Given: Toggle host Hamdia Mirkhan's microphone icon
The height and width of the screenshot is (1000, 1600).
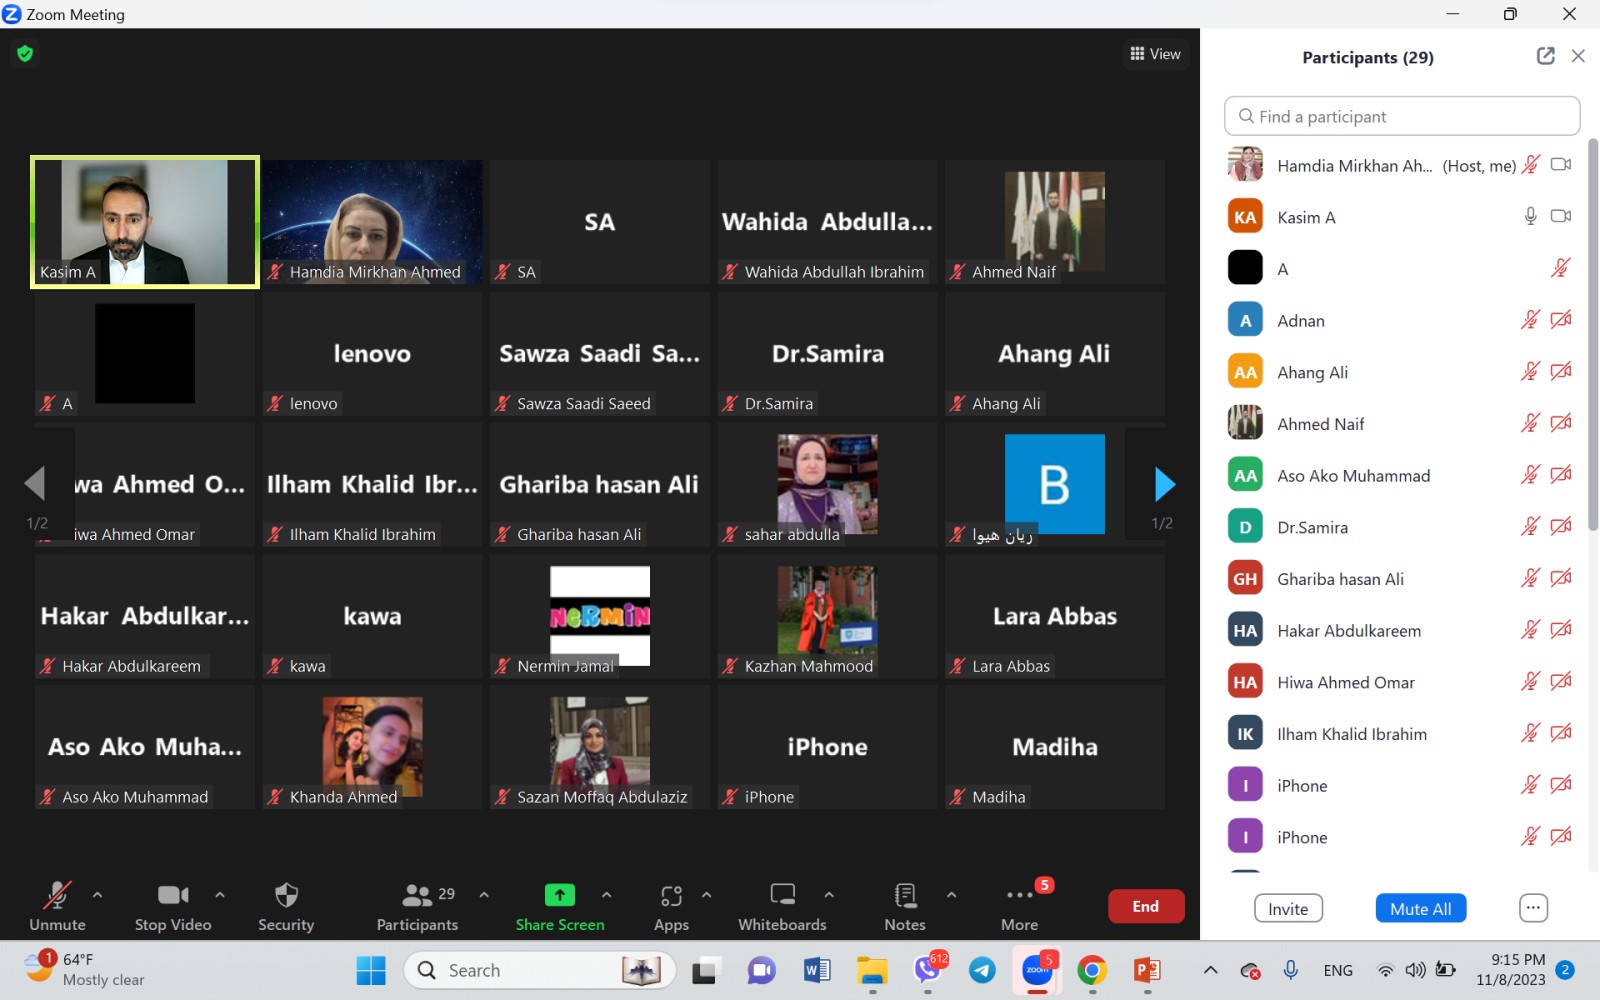Looking at the screenshot, I should tap(1530, 164).
